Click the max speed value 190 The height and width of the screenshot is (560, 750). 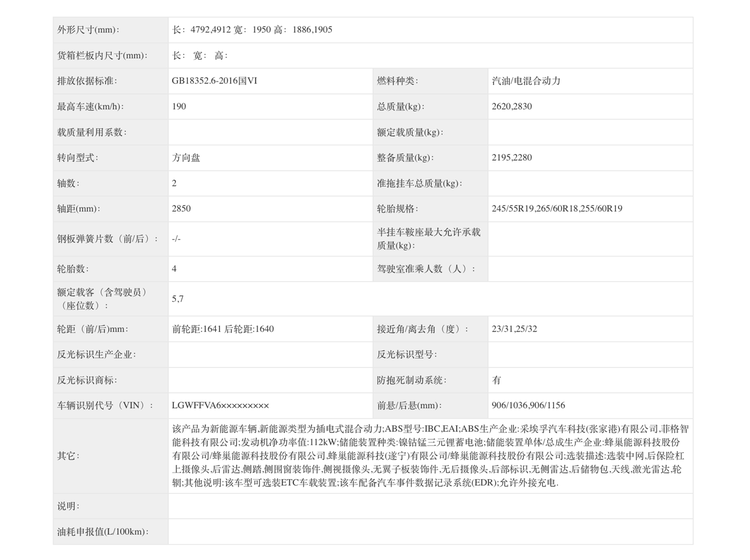click(x=179, y=106)
